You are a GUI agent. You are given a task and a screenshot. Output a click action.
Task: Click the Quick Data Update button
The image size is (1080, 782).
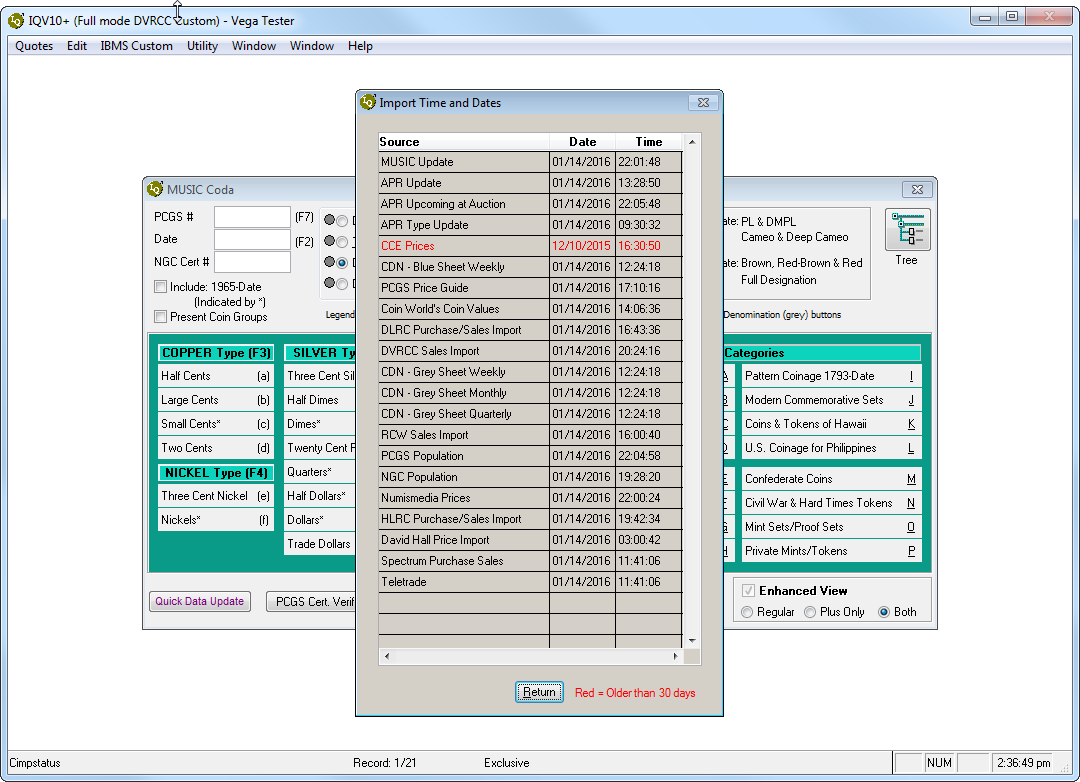pos(199,601)
